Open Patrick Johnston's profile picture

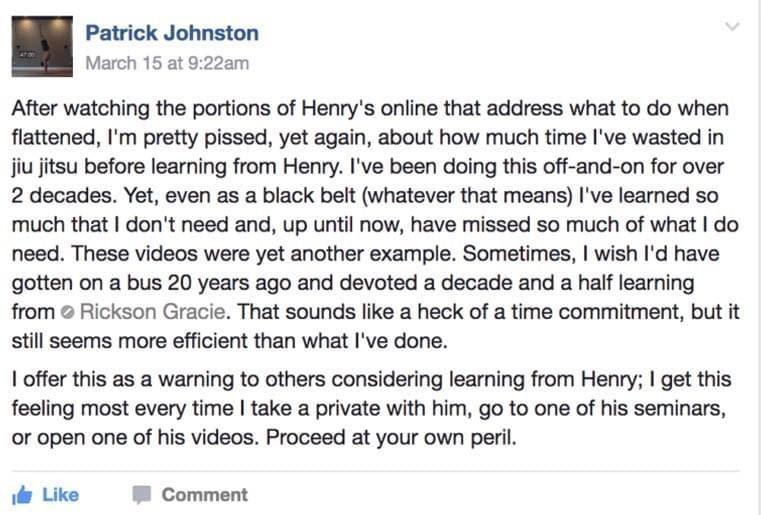42,47
